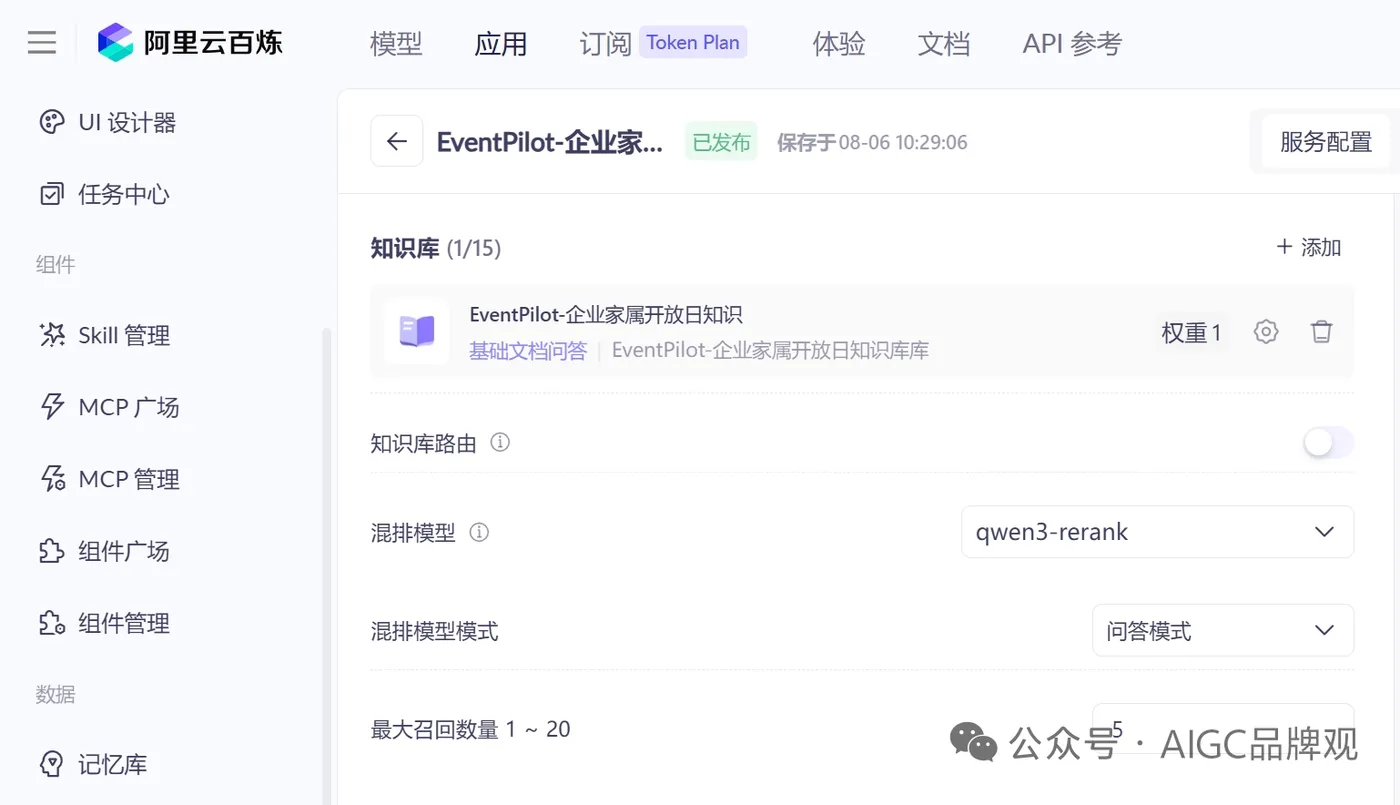The height and width of the screenshot is (805, 1400).
Task: Show info tooltip for 混排模型
Action: click(x=479, y=532)
